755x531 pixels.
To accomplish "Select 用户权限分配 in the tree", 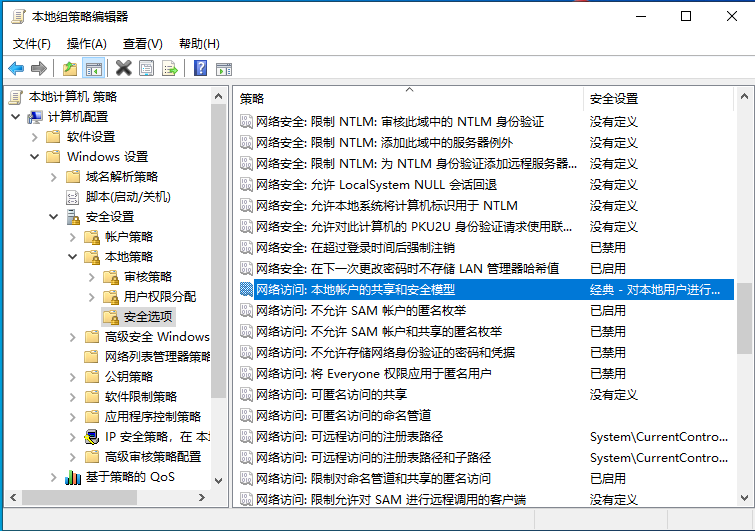I will point(159,297).
